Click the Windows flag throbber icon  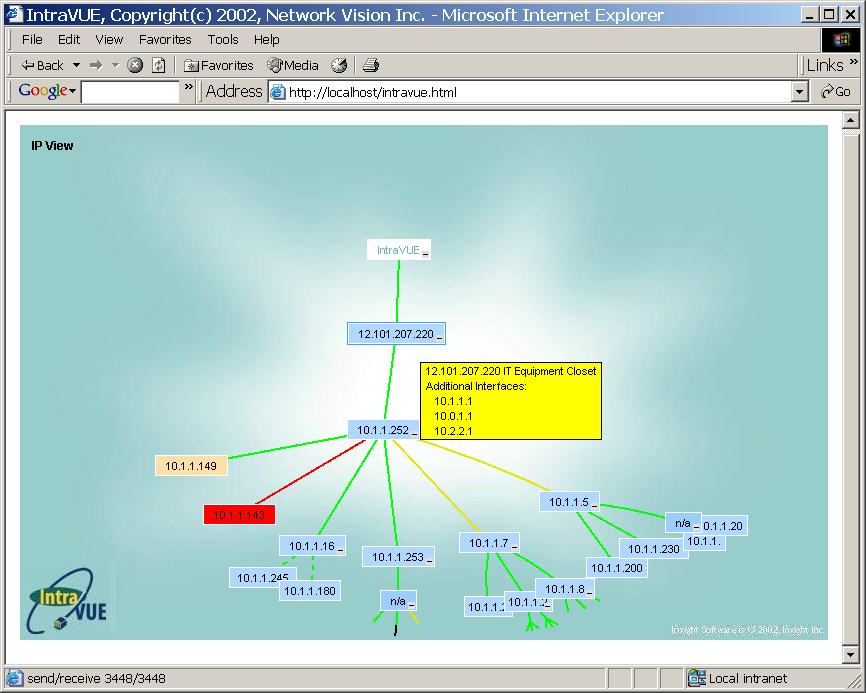coord(840,39)
